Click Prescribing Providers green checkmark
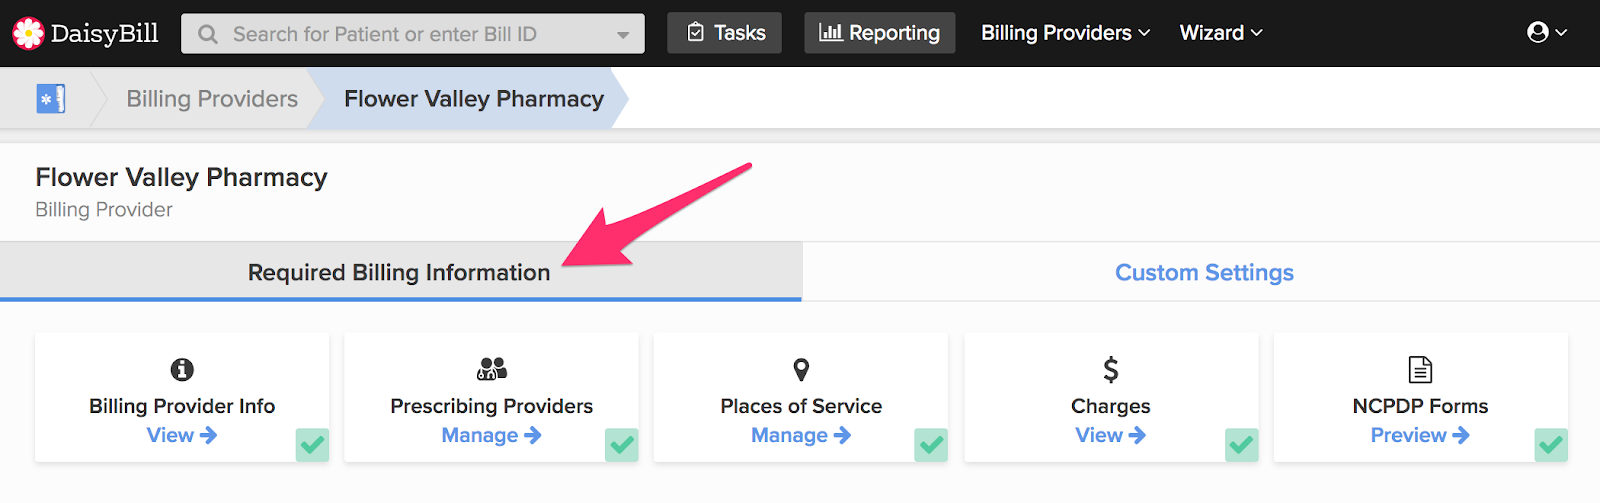Viewport: 1600px width, 503px height. point(622,444)
